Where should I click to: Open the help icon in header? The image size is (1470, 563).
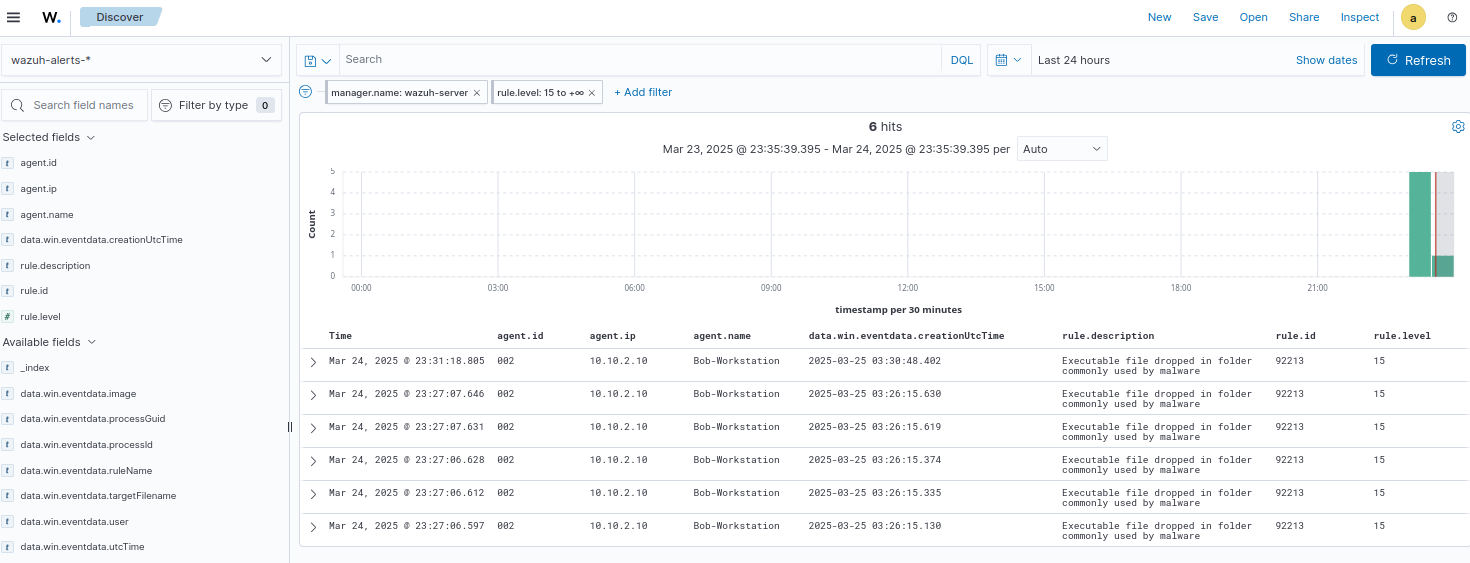1452,17
